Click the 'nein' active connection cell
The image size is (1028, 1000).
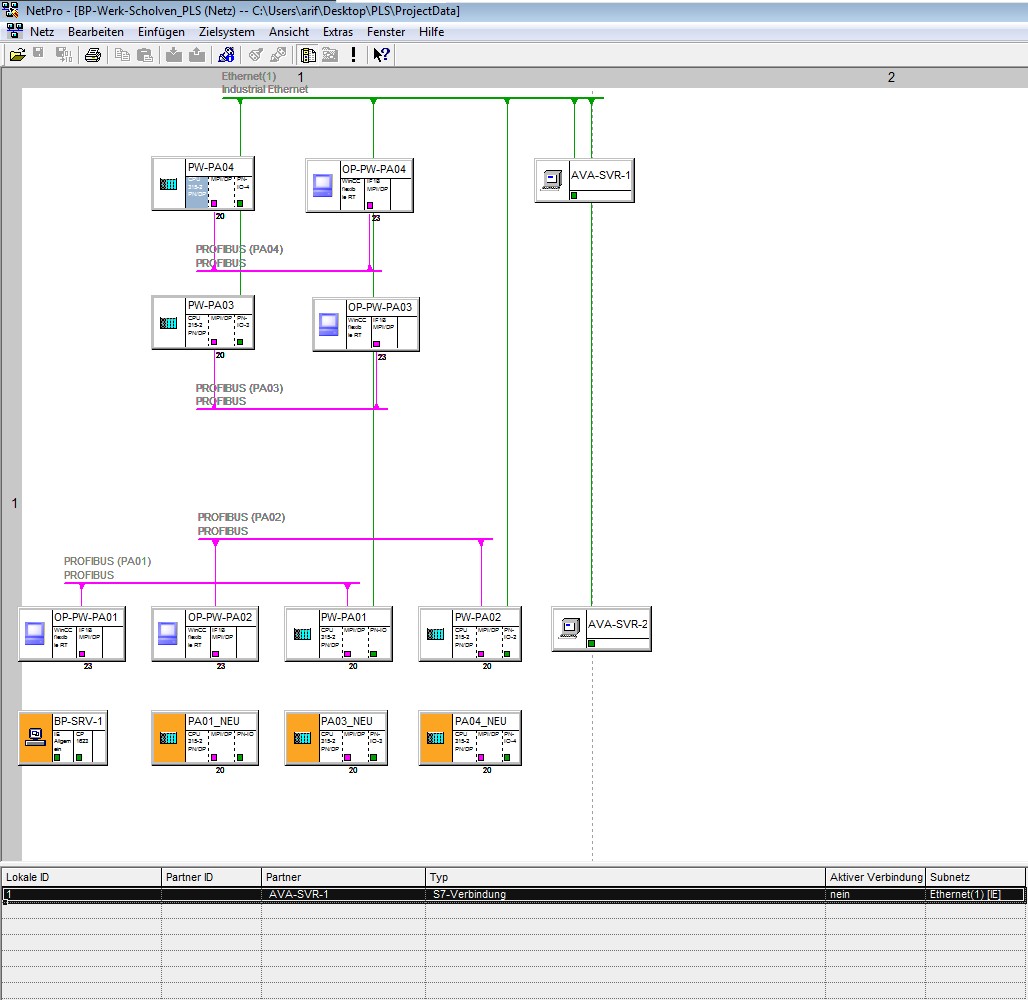(875, 894)
